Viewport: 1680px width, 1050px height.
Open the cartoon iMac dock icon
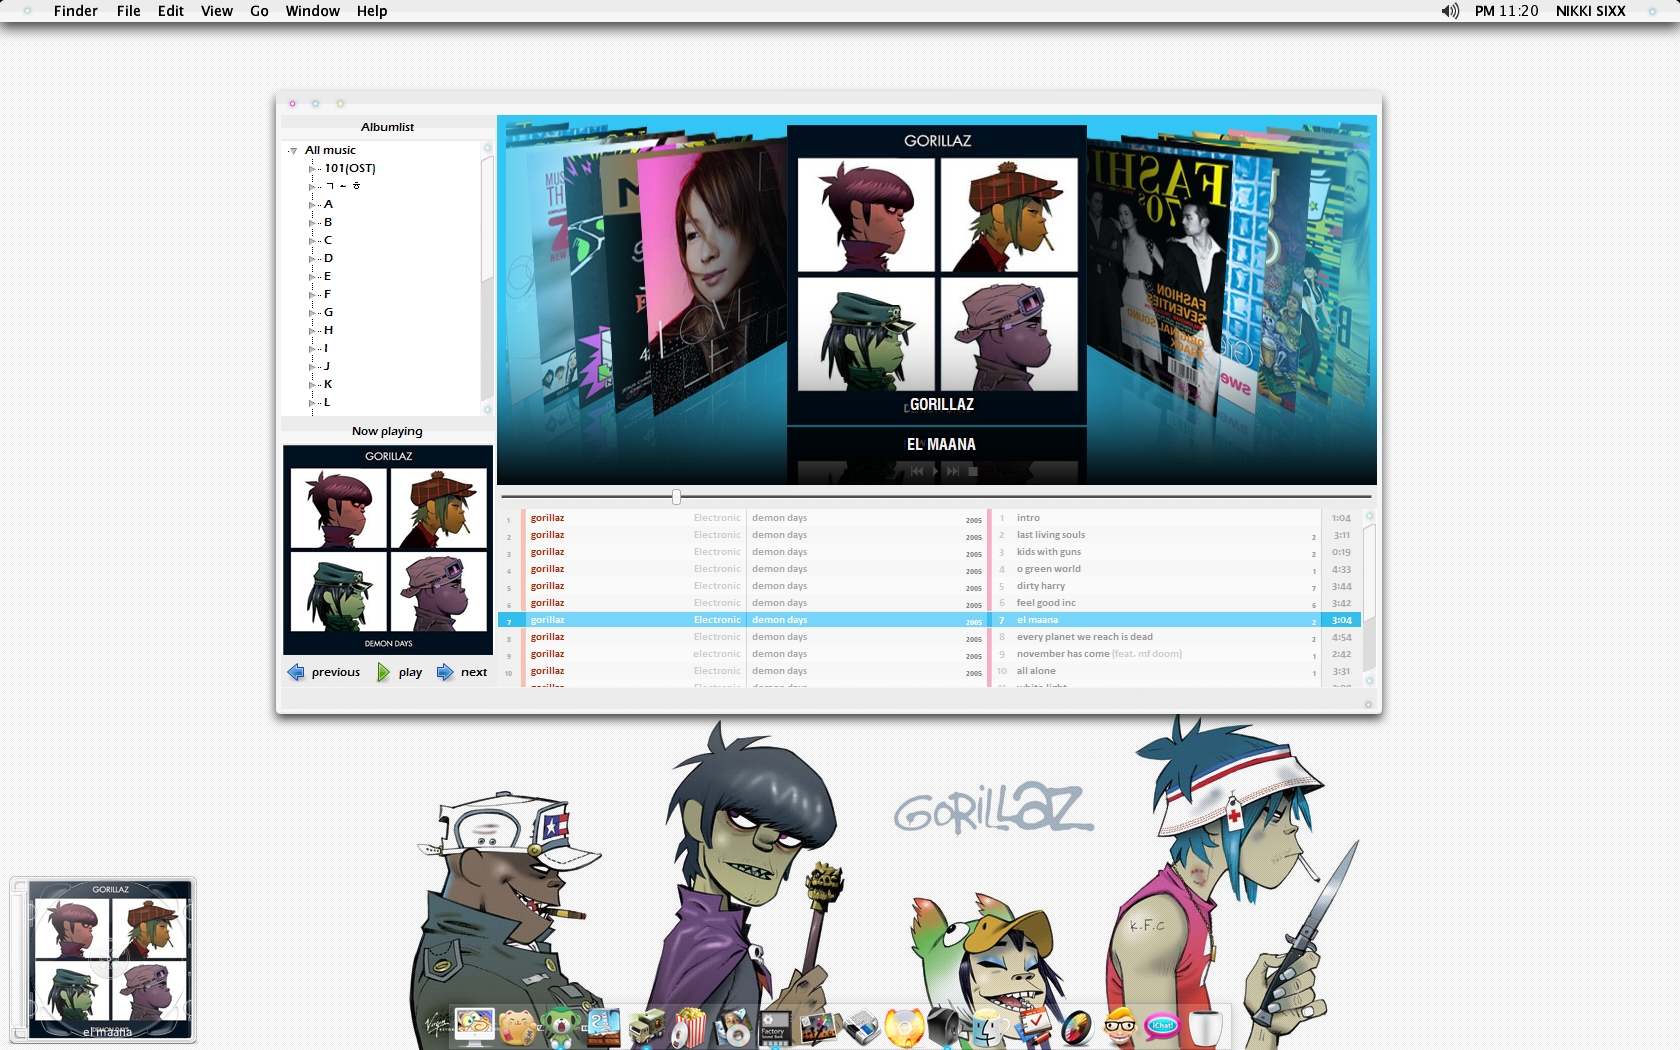pyautogui.click(x=474, y=1027)
